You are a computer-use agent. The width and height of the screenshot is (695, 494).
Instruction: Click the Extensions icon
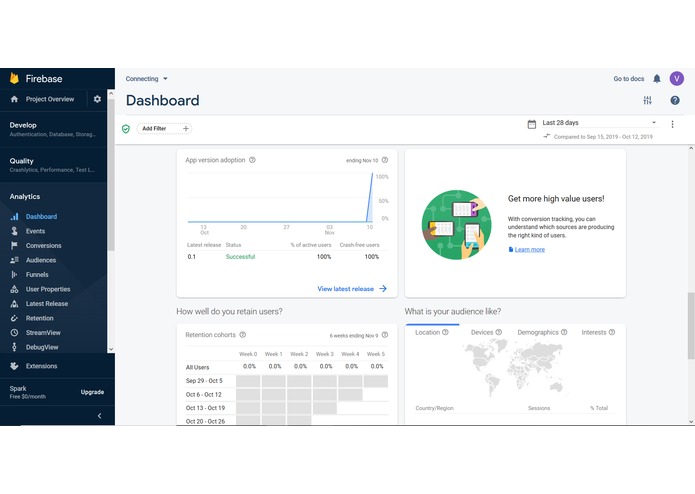click(15, 366)
